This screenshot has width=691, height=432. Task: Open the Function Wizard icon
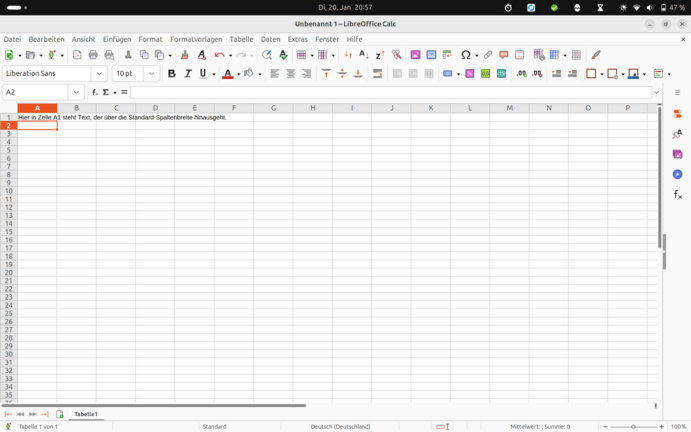[95, 92]
